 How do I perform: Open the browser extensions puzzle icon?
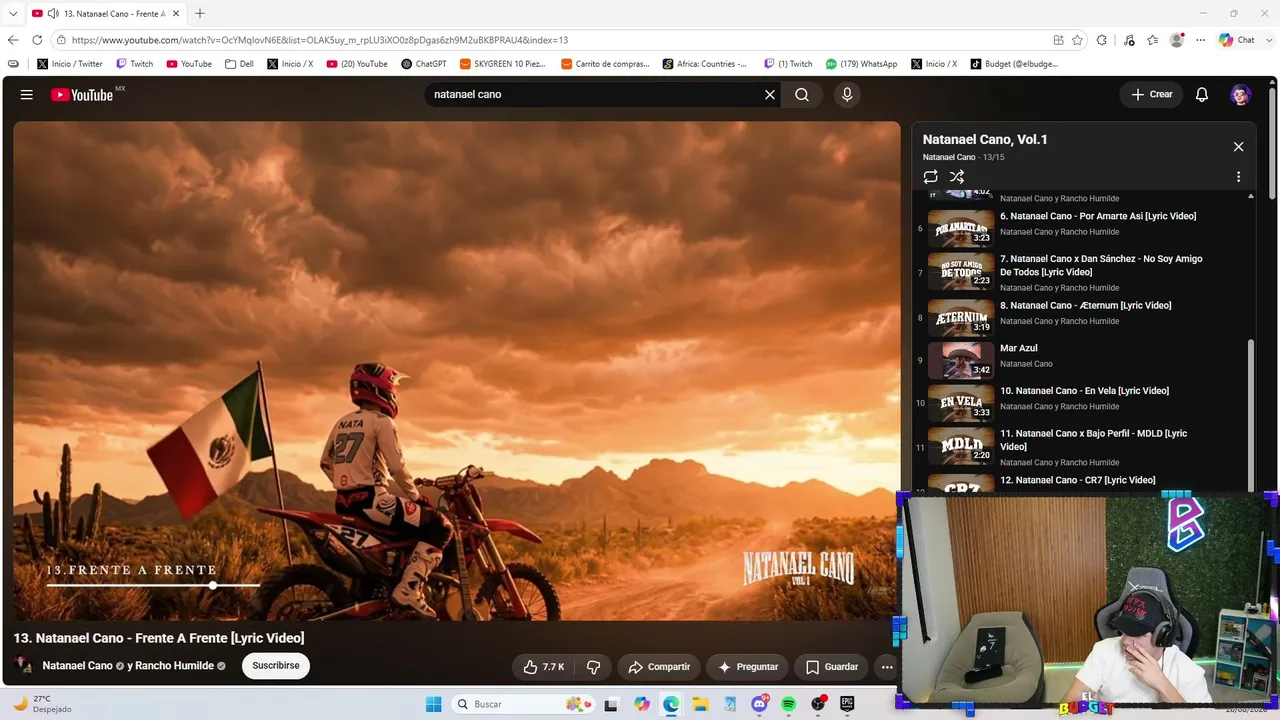point(1102,40)
